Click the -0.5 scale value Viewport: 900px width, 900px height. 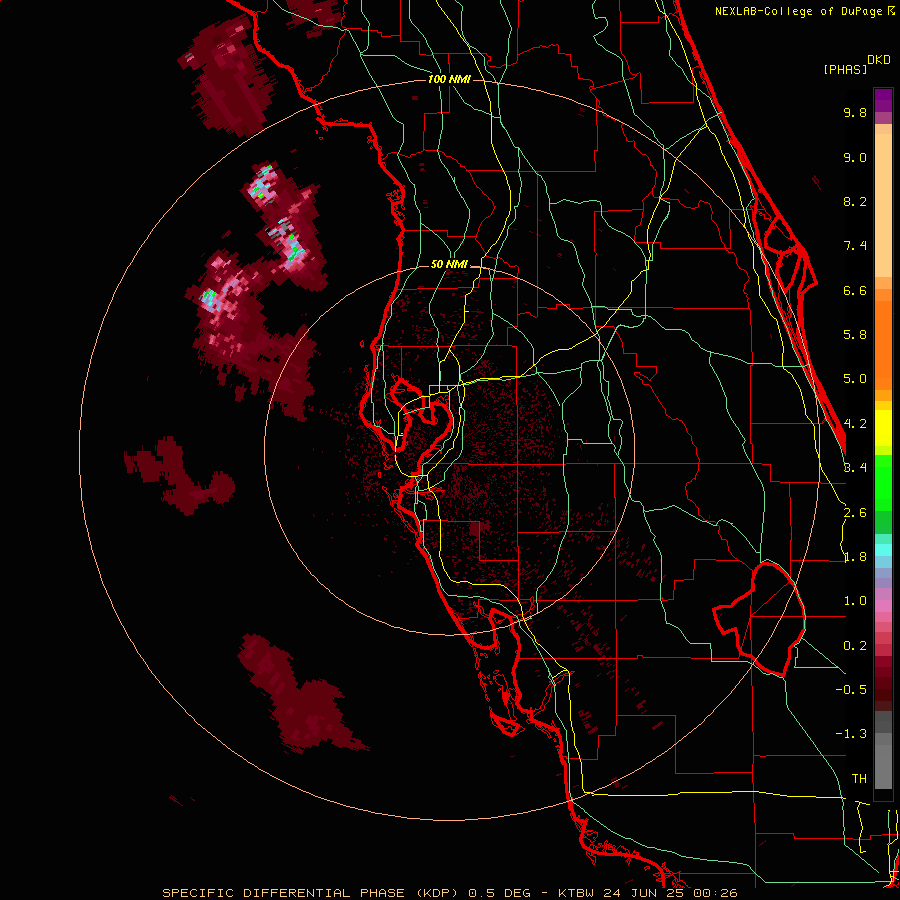pos(851,690)
